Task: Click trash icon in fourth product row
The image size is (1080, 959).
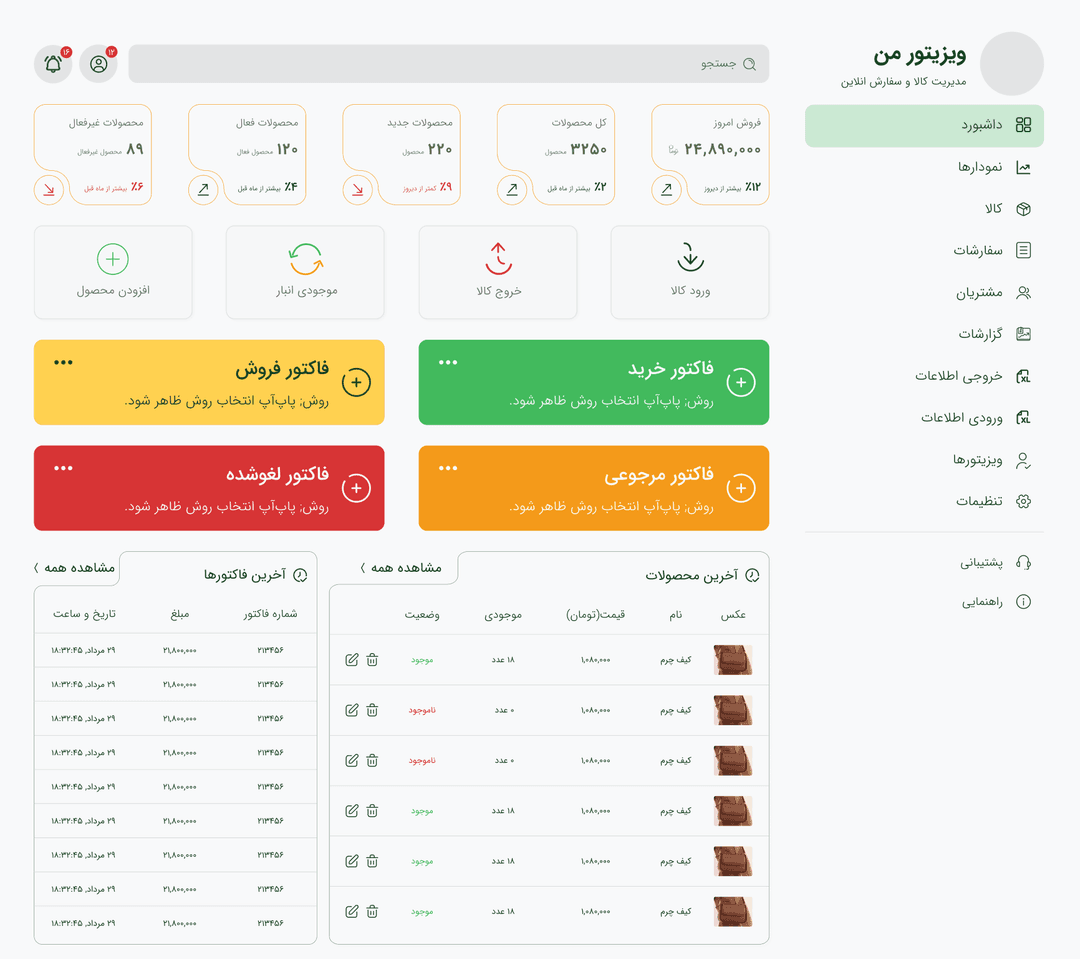Action: [372, 811]
